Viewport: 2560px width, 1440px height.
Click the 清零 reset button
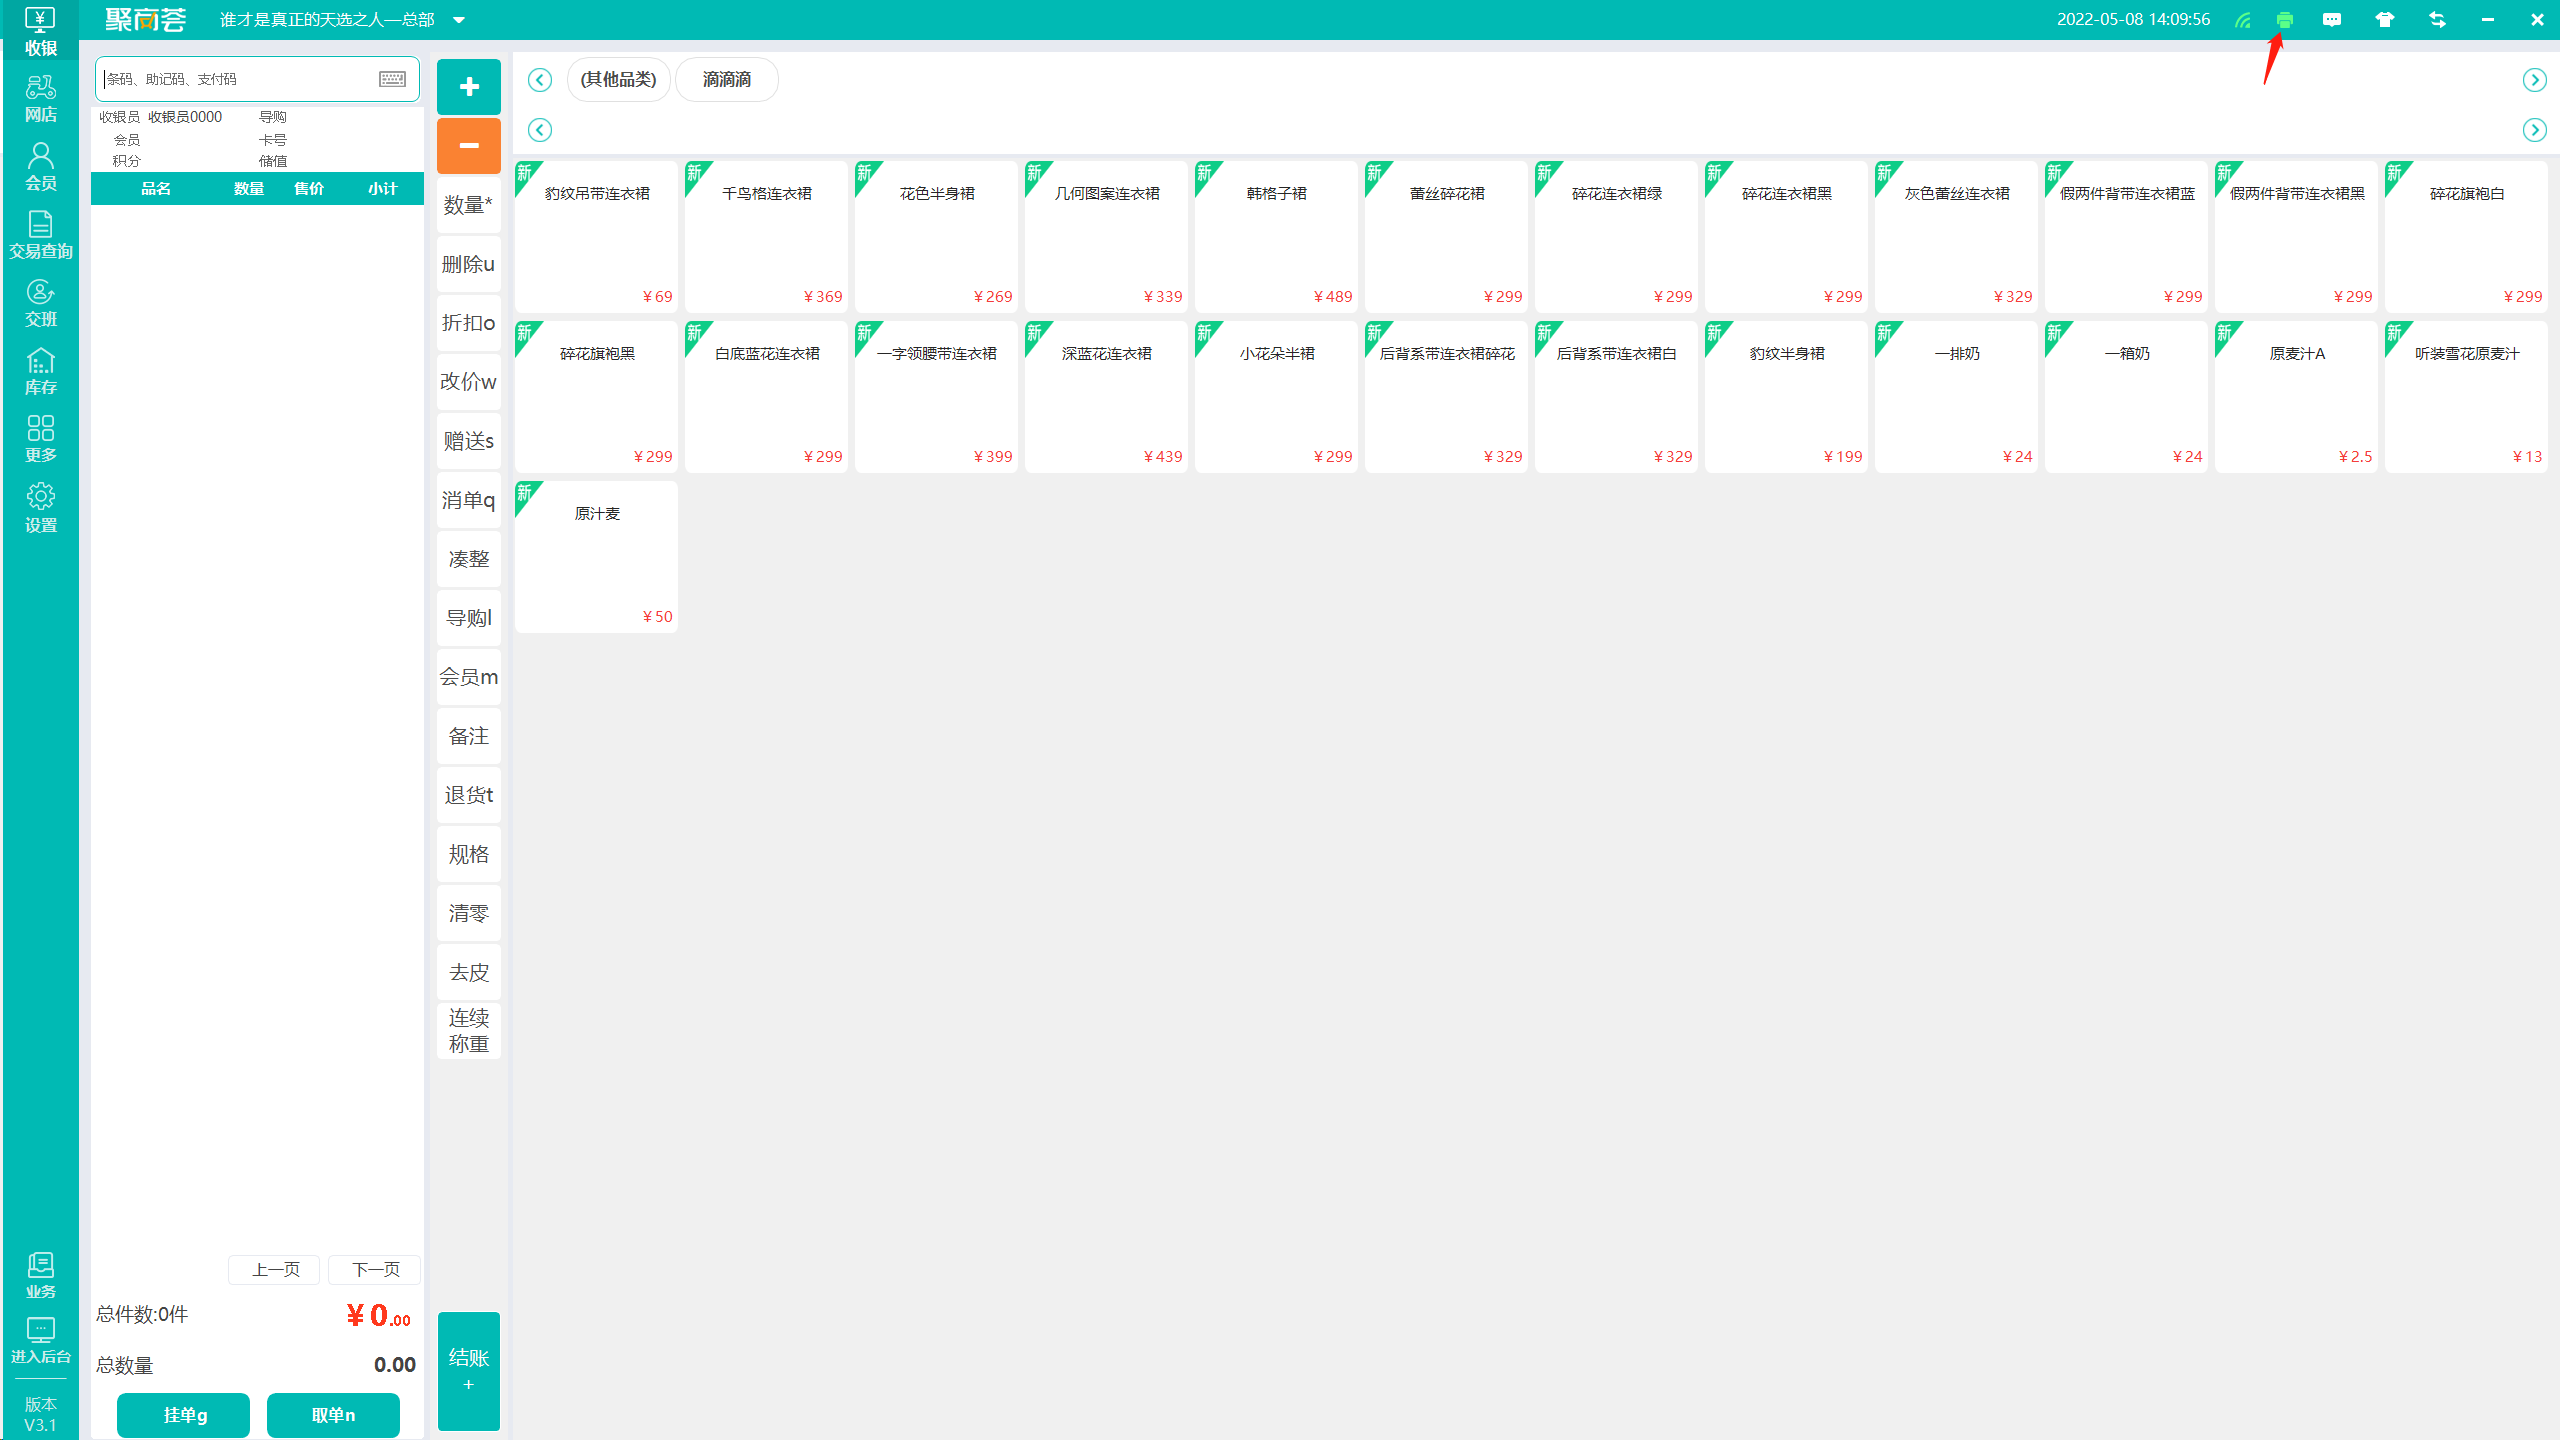pyautogui.click(x=468, y=913)
